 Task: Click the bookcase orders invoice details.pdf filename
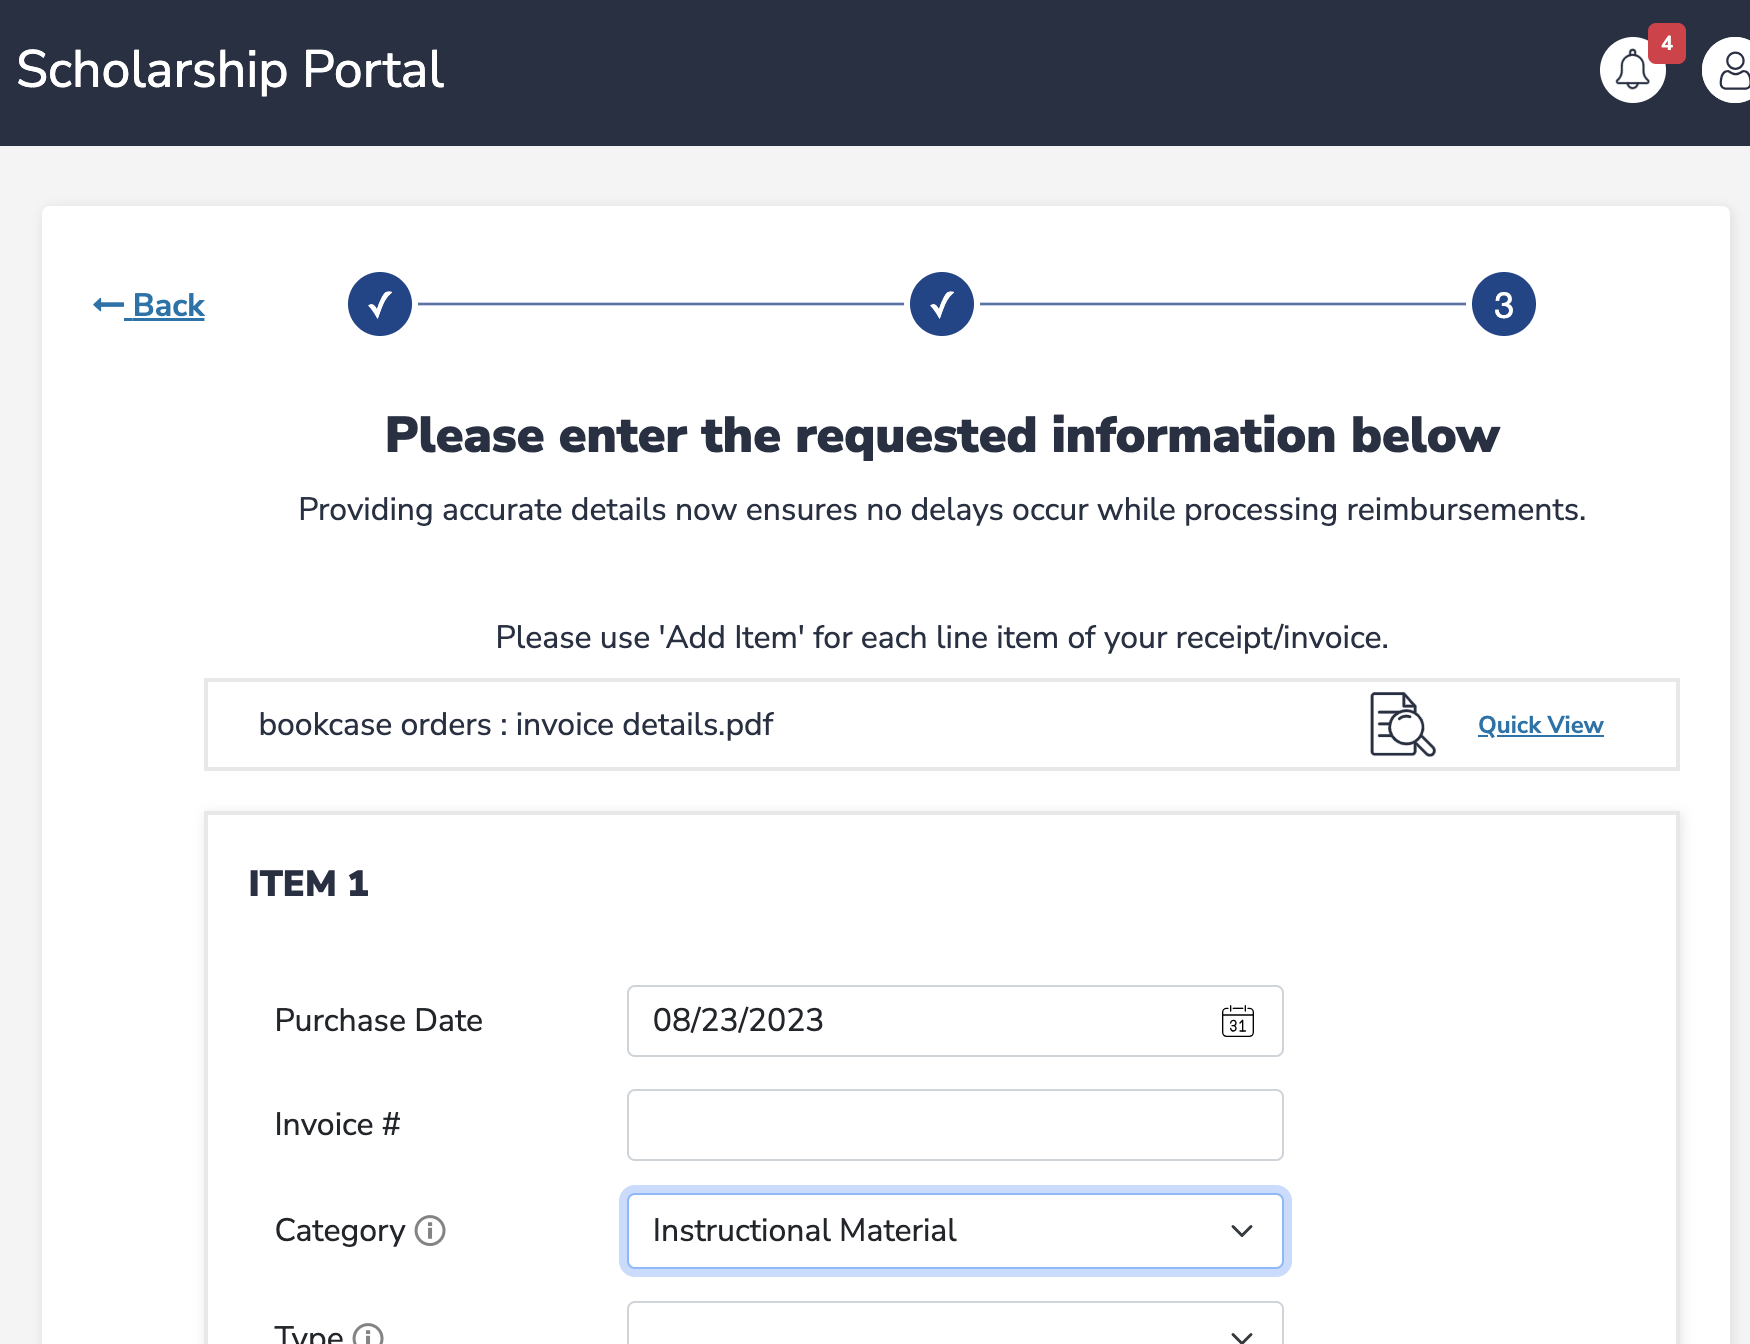[516, 725]
